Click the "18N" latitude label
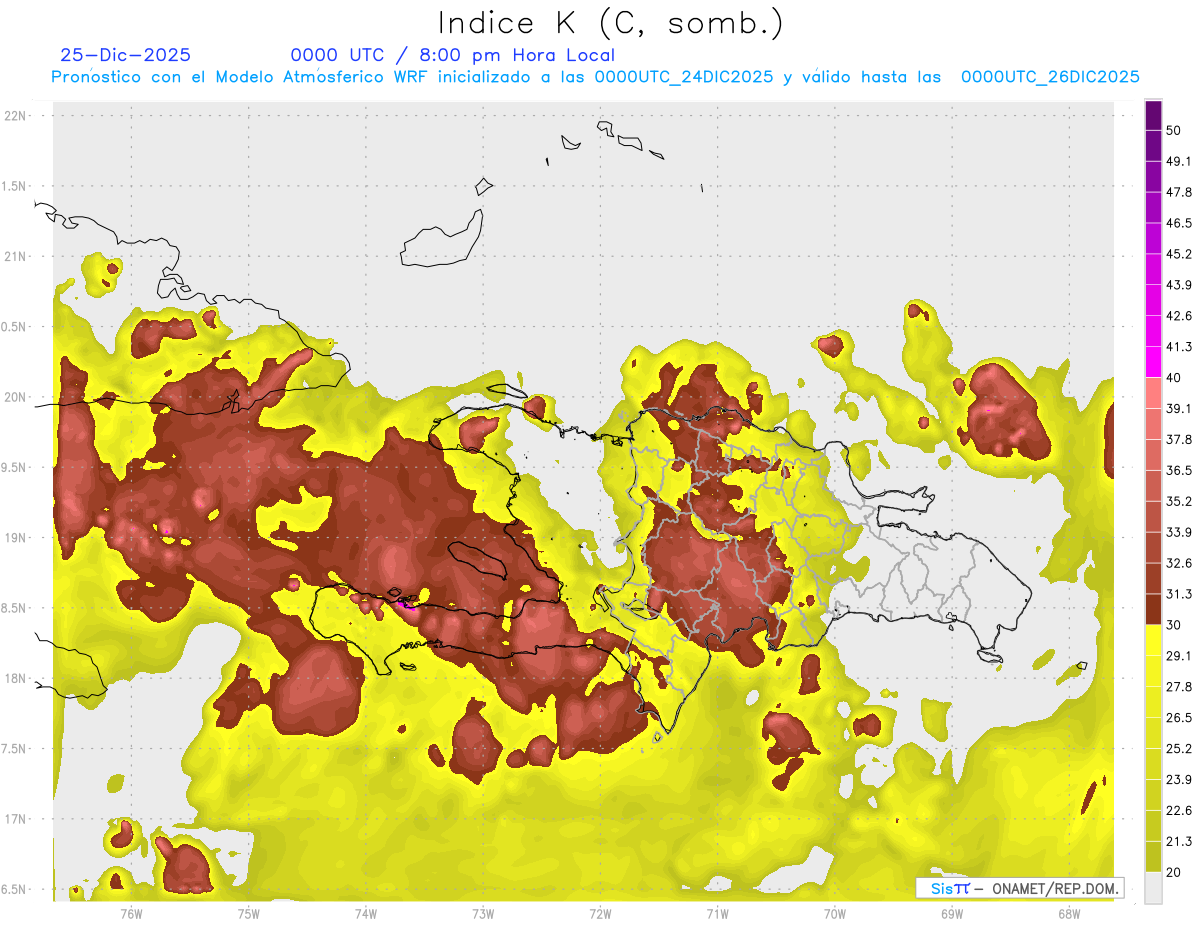Image resolution: width=1200 pixels, height=927 pixels. click(x=16, y=678)
